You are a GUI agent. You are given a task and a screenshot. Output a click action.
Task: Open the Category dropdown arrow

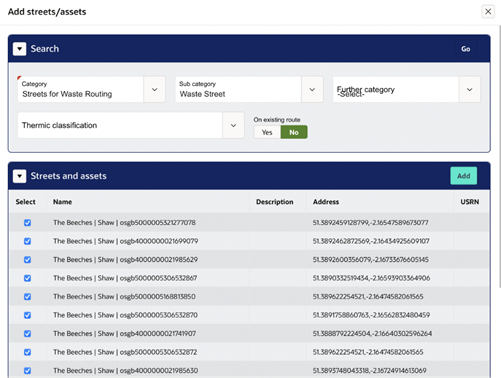155,89
